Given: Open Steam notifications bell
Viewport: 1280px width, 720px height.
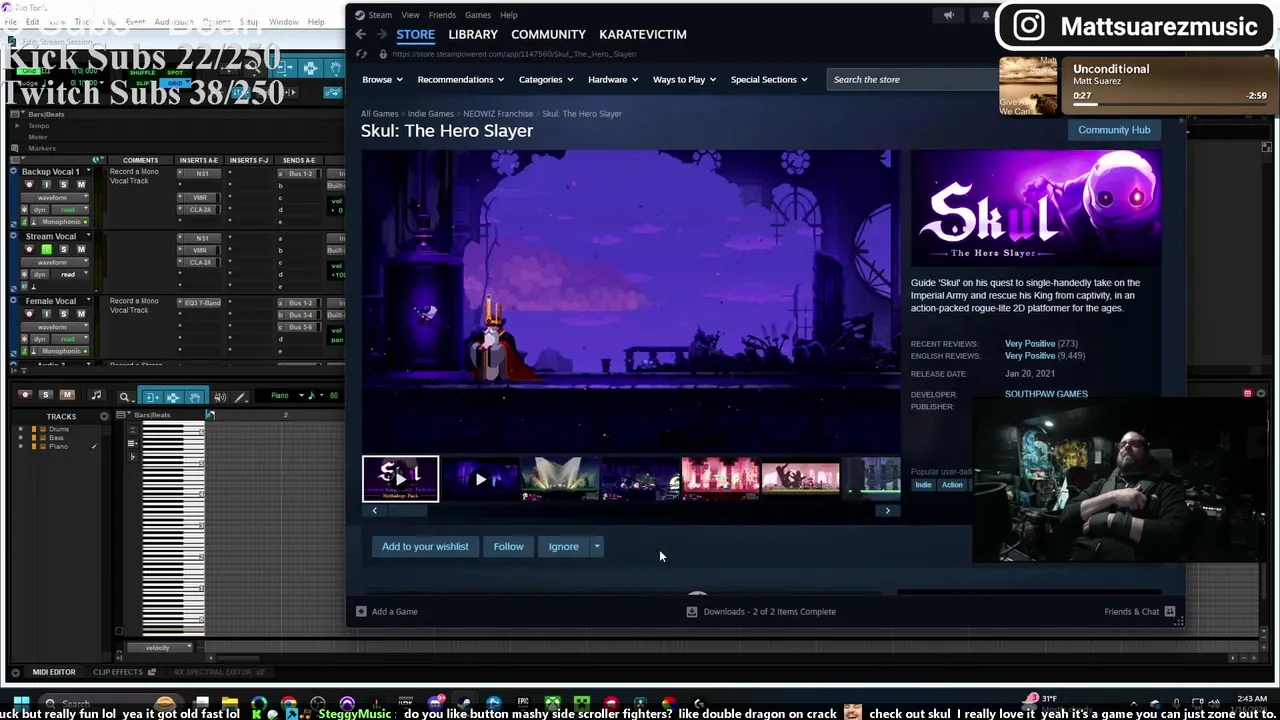Looking at the screenshot, I should point(985,15).
